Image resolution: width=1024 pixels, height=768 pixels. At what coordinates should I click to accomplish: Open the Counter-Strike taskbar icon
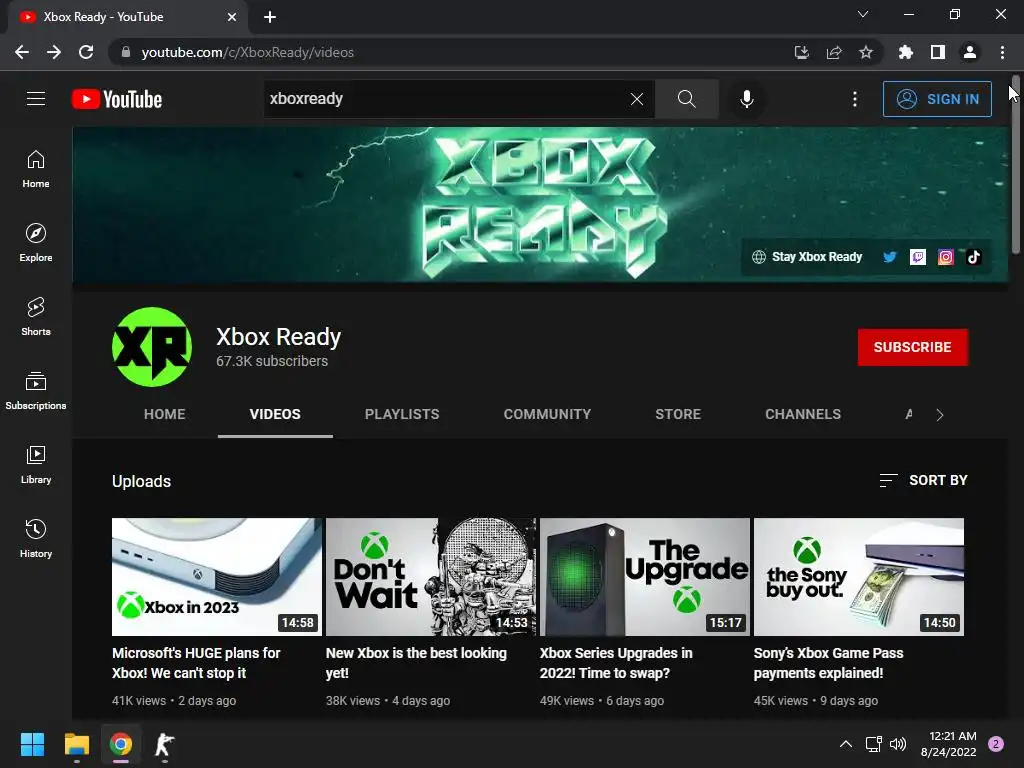[x=165, y=744]
